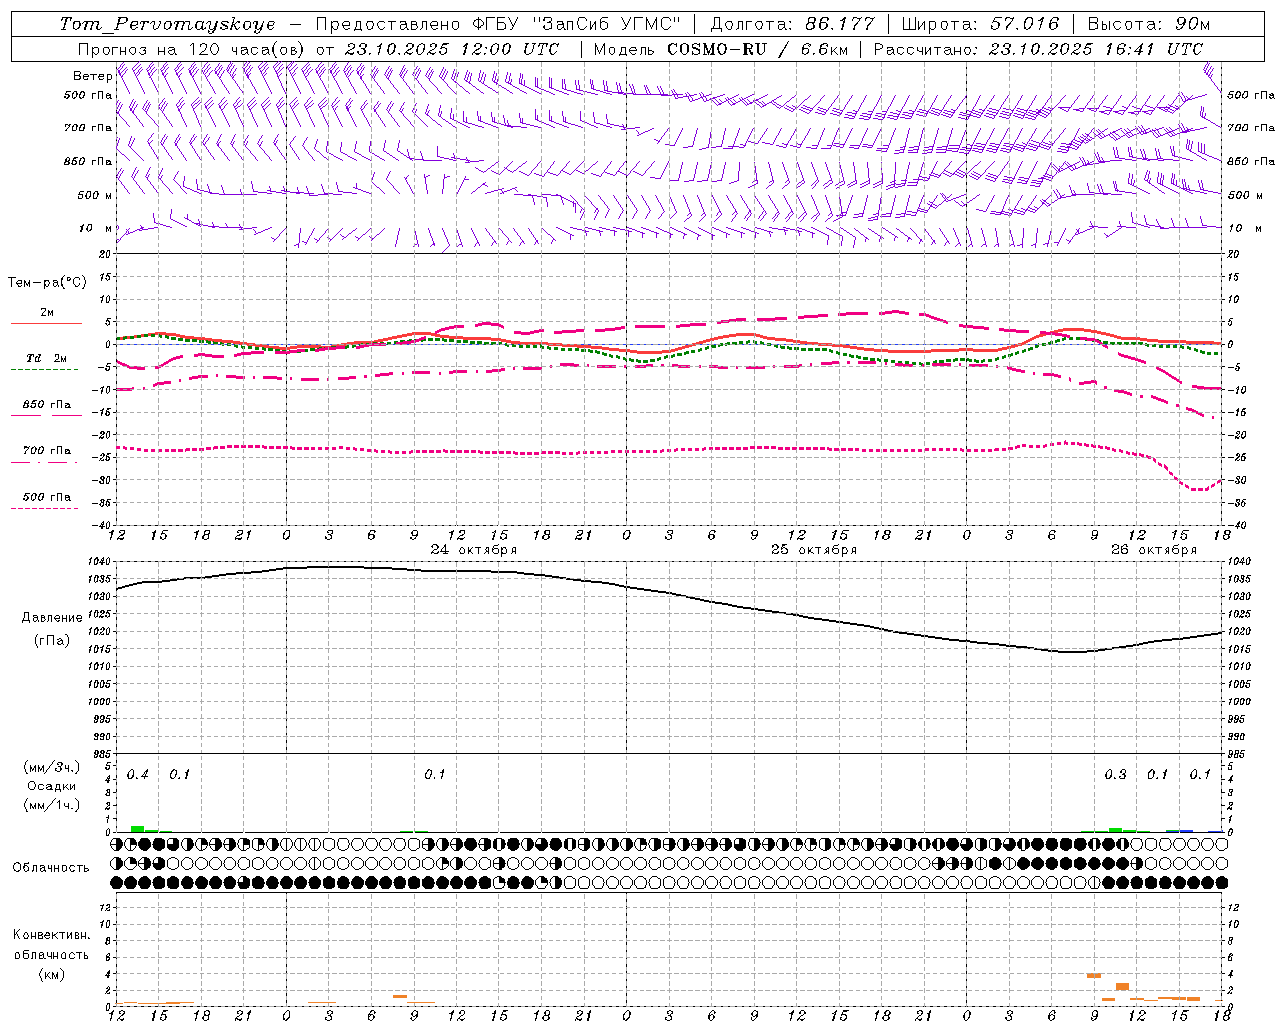Click the Тем-ра(°C) temperature panel label
The height and width of the screenshot is (1024, 1280).
coord(47,283)
